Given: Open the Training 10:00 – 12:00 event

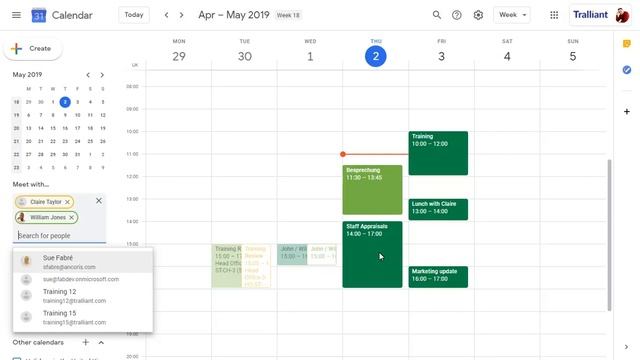Looking at the screenshot, I should point(438,153).
